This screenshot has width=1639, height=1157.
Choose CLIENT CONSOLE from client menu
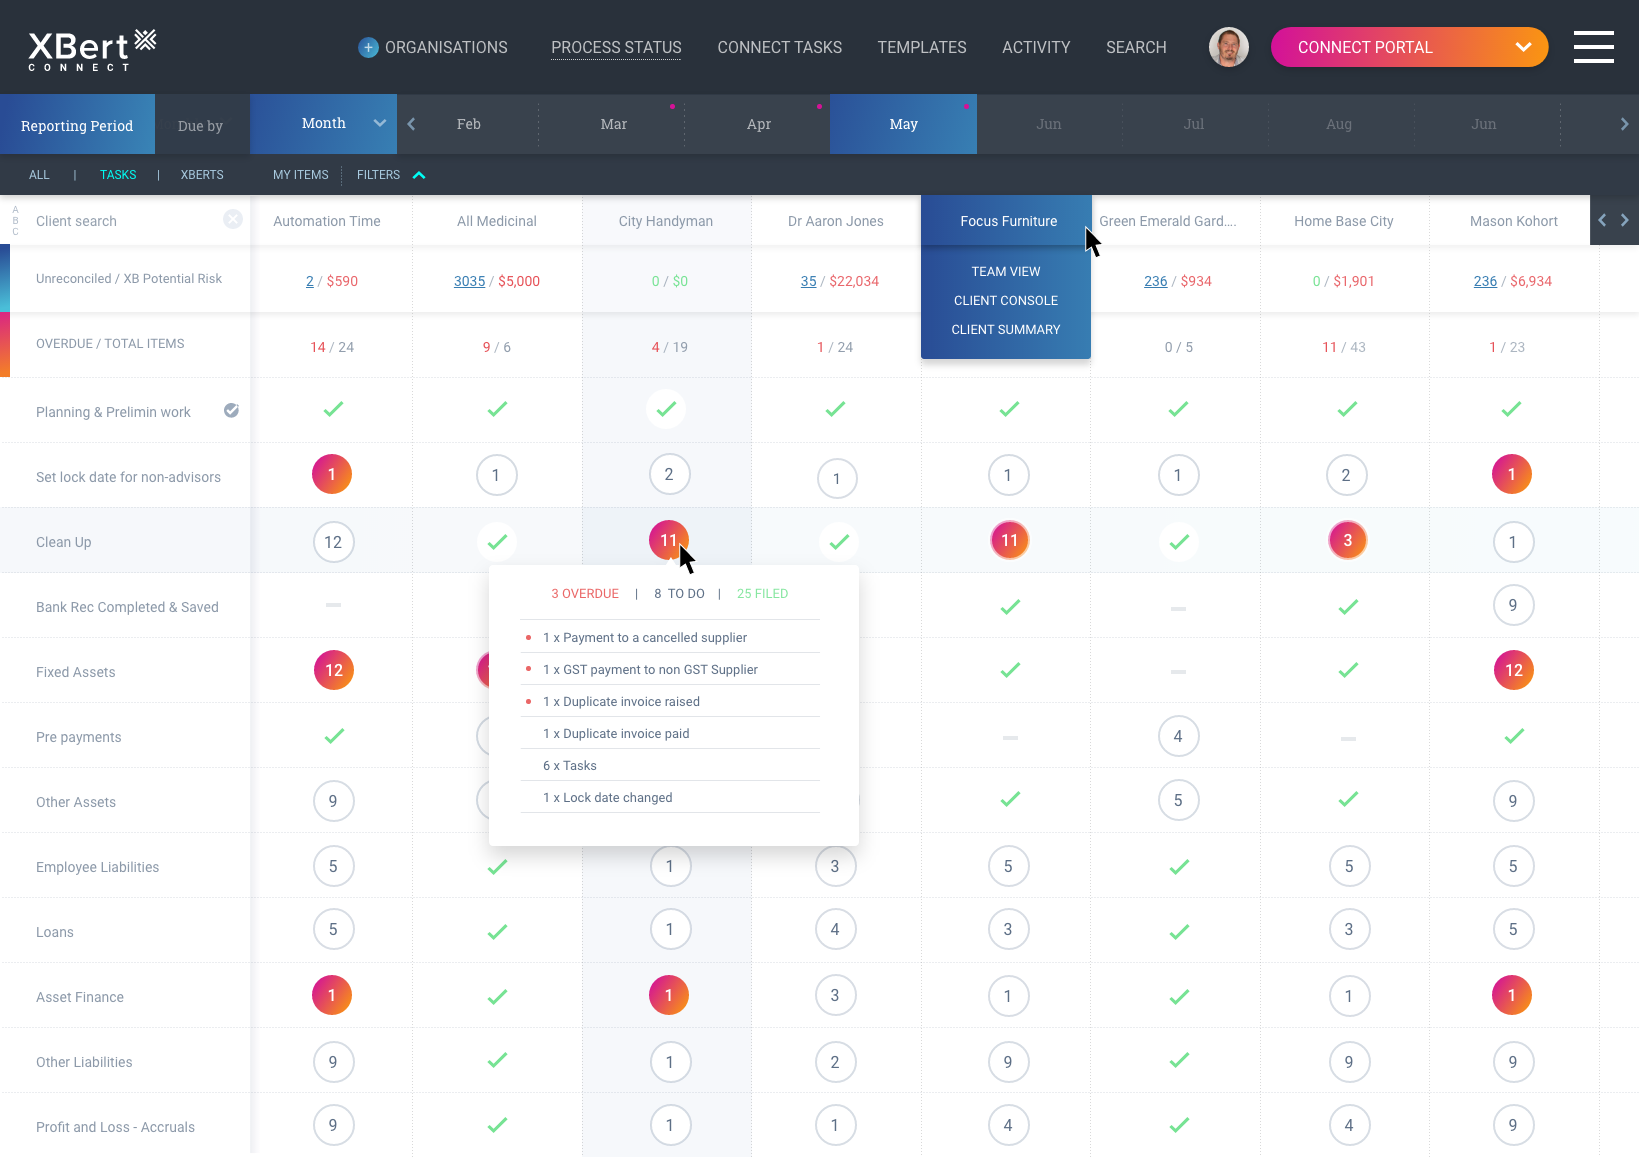(x=1006, y=301)
